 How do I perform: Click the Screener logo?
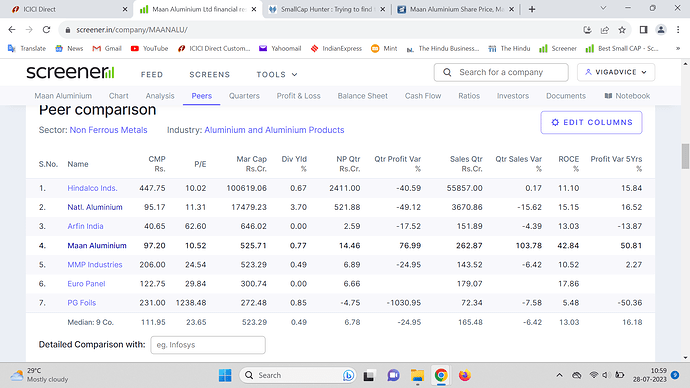pos(70,73)
